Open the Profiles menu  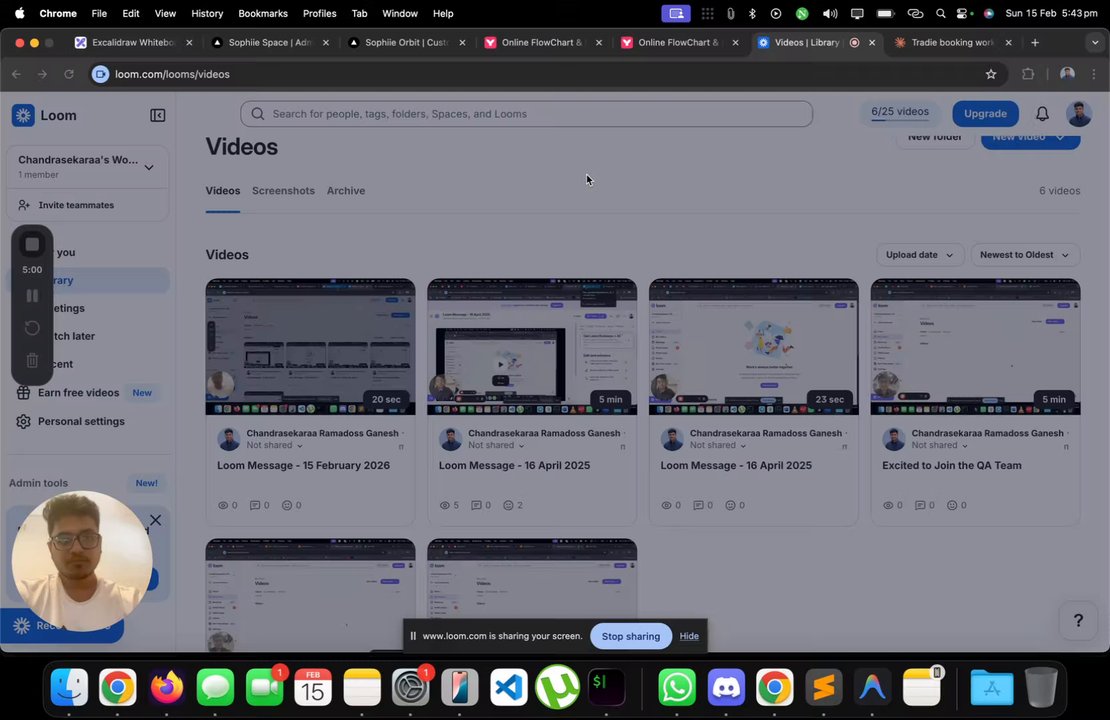pyautogui.click(x=319, y=13)
